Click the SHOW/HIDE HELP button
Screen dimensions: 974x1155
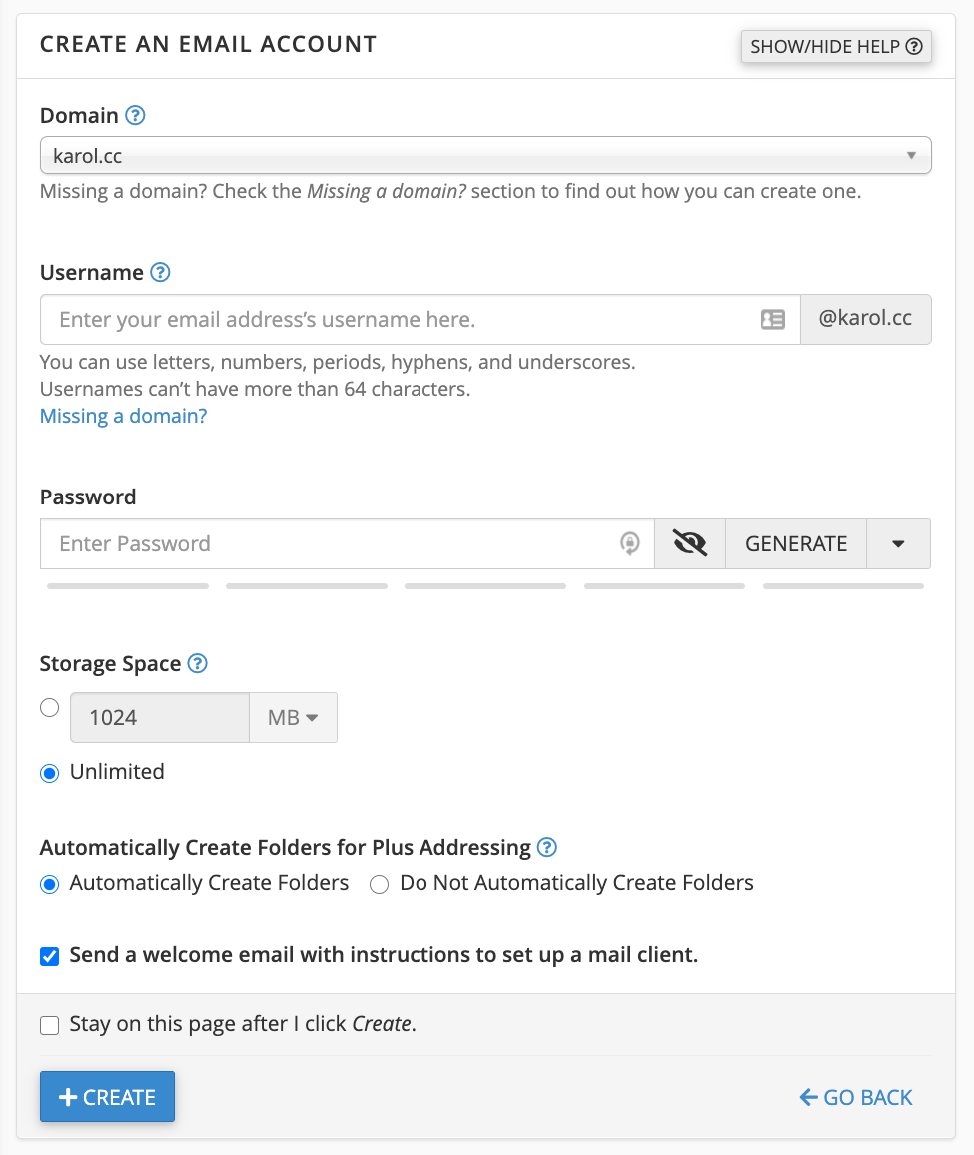pos(836,46)
